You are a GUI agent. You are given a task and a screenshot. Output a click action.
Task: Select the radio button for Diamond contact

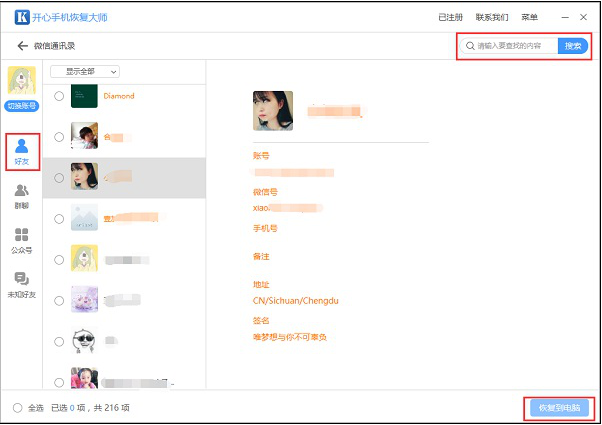59,96
